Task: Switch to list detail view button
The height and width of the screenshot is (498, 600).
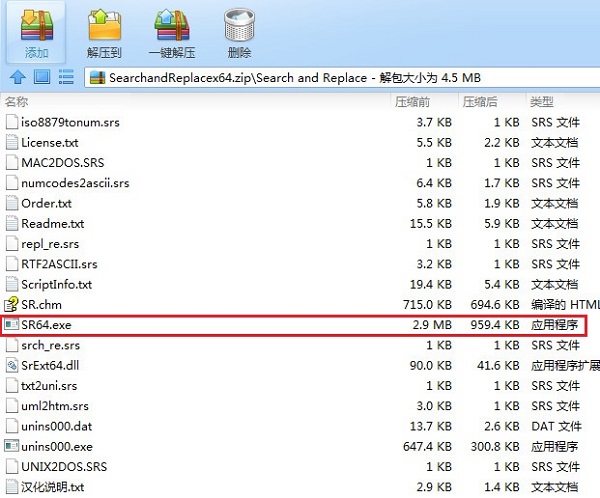Action: tap(66, 77)
